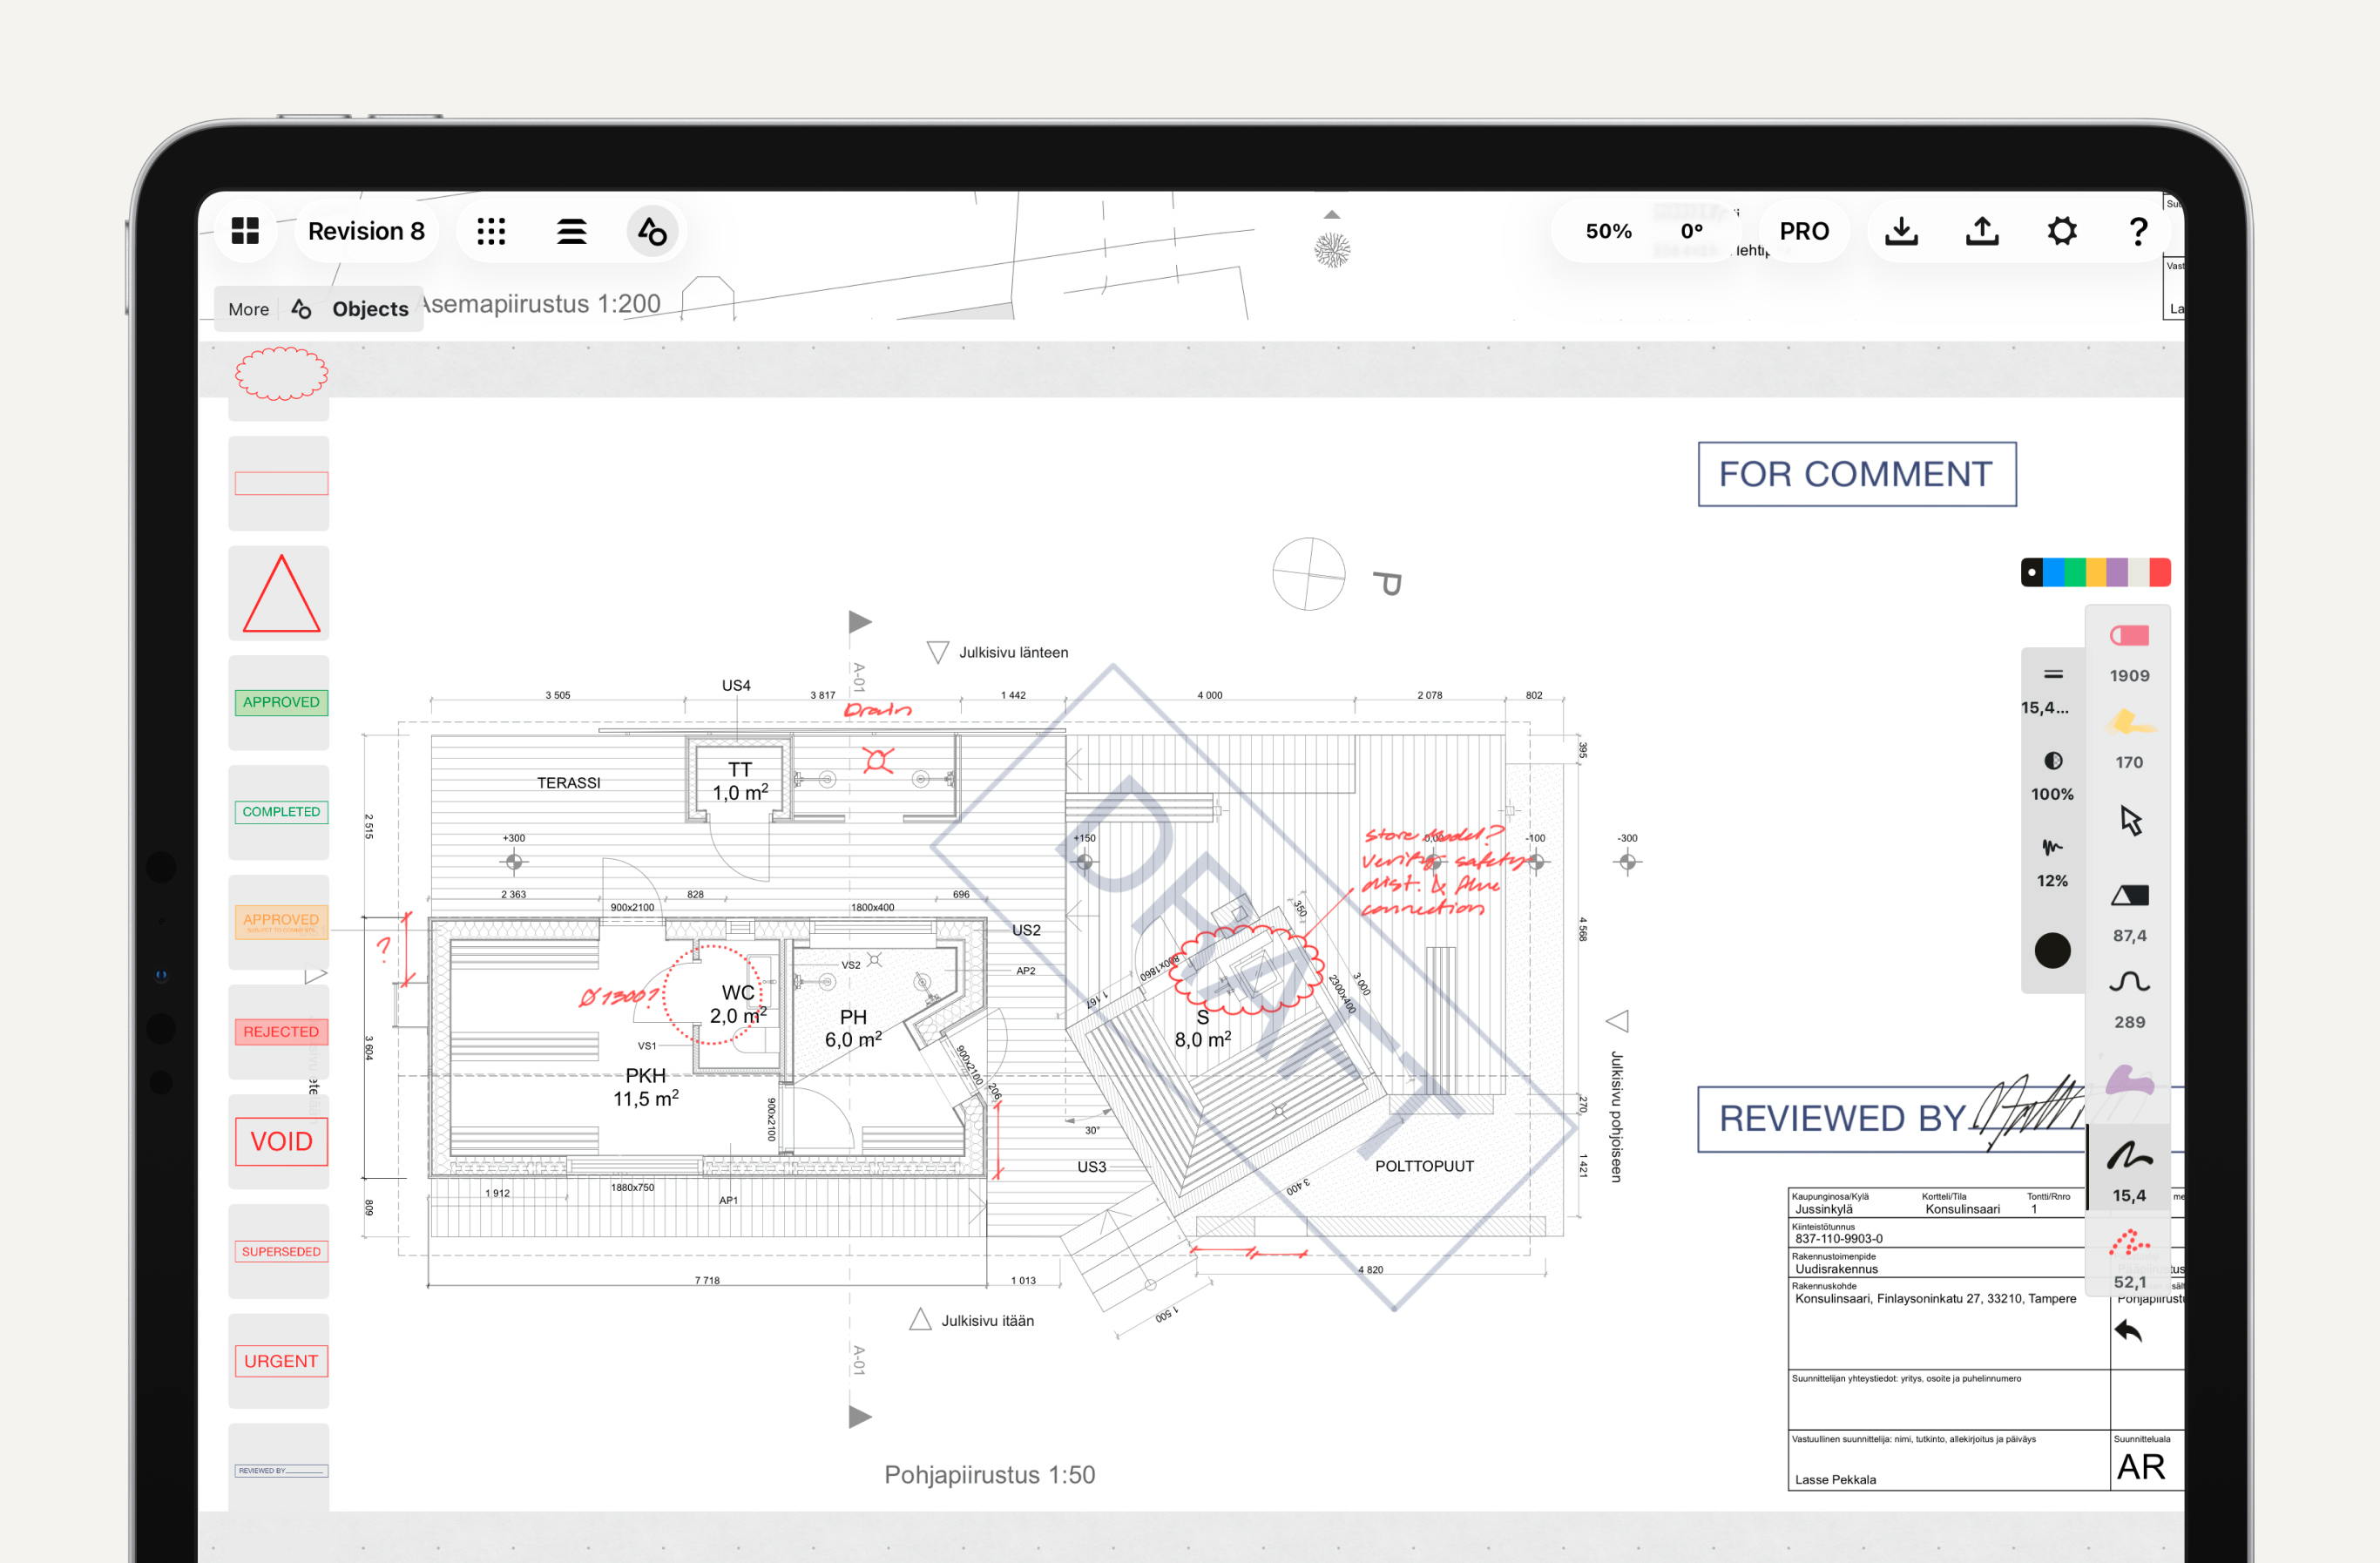
Task: Toggle the Objects library button
Action: tap(652, 231)
